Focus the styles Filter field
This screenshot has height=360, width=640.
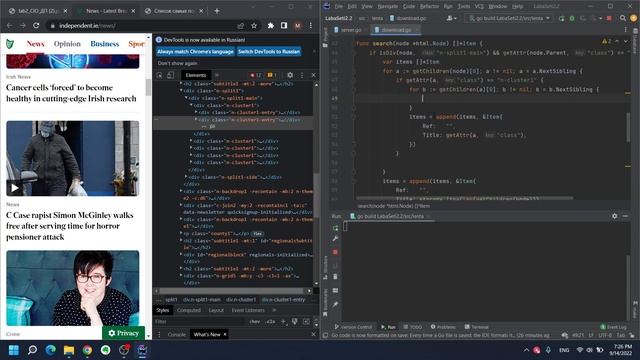[x=200, y=322]
